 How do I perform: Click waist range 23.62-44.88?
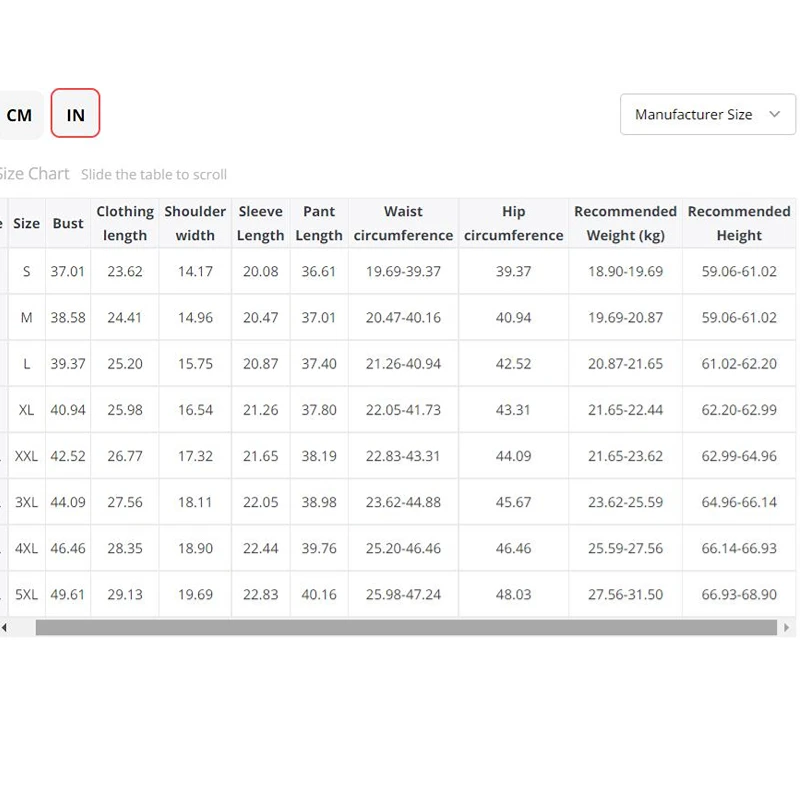[403, 503]
